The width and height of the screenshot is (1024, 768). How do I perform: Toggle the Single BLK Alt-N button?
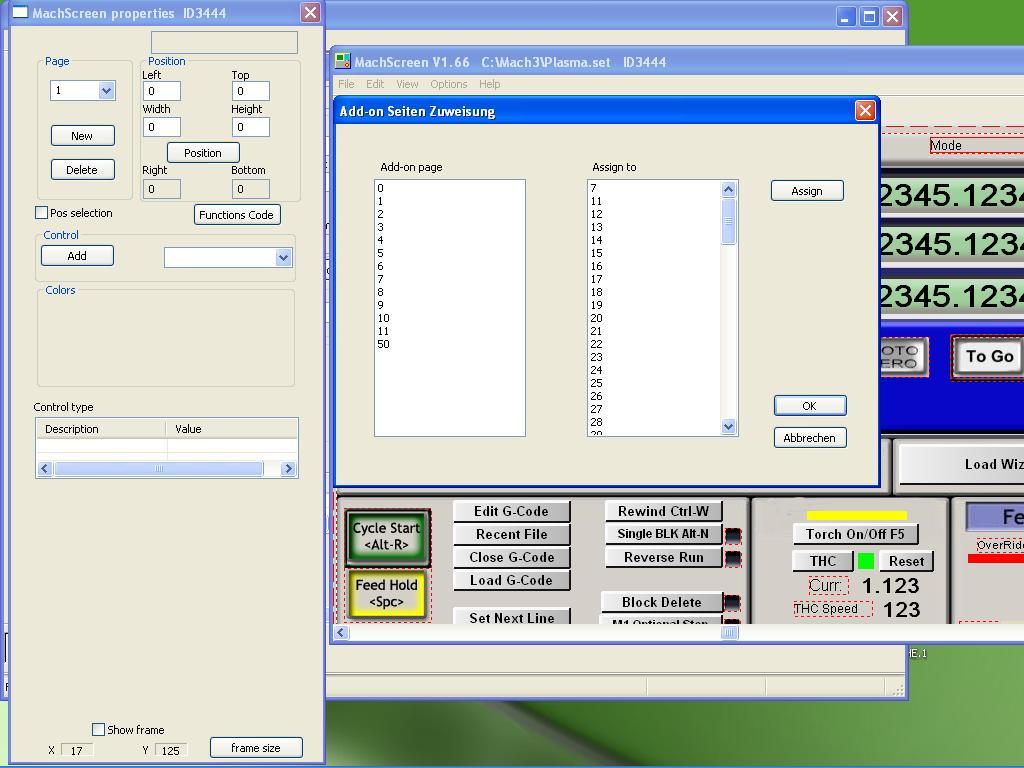[664, 534]
